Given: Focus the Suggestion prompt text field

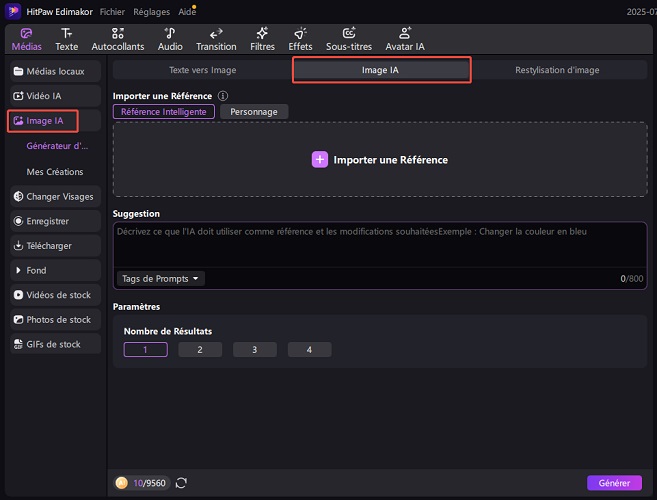Looking at the screenshot, I should [380, 245].
